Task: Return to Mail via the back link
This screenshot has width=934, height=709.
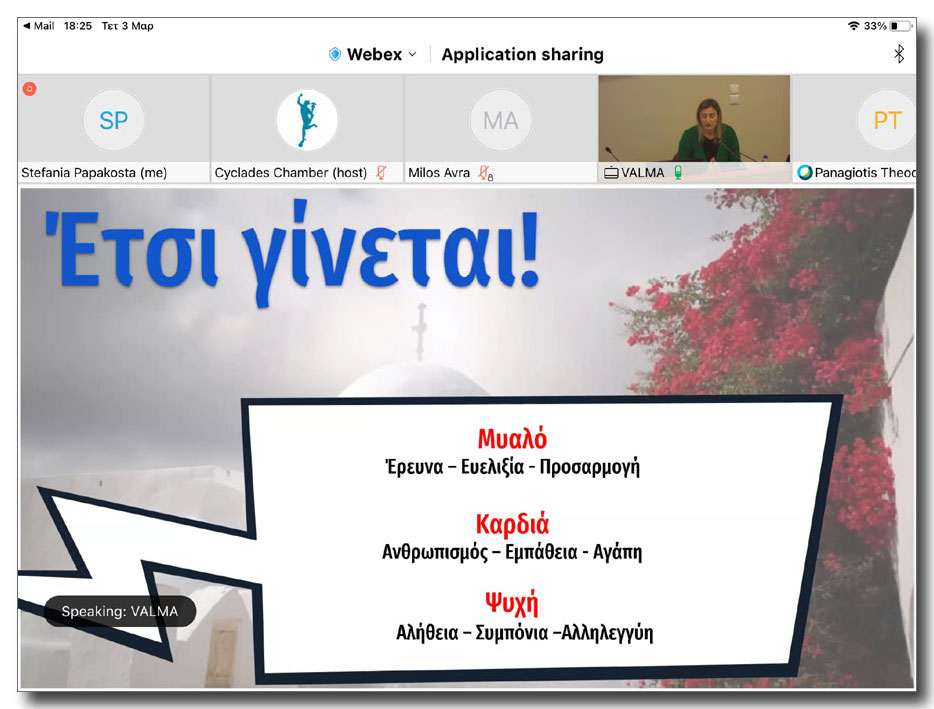Action: (38, 25)
